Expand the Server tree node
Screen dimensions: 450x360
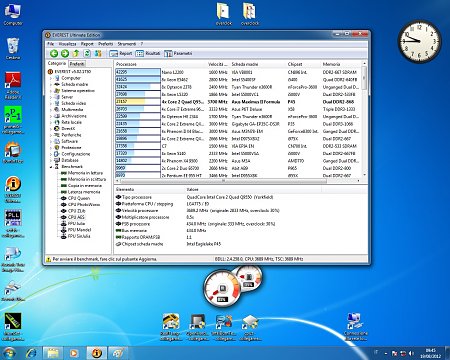tap(51, 97)
